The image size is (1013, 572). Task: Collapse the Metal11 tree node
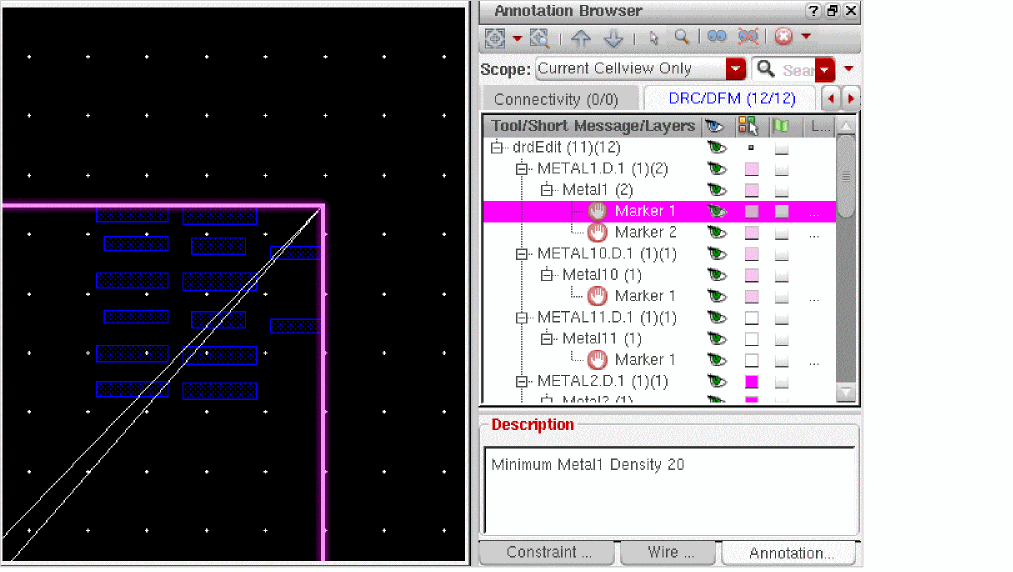pos(546,339)
